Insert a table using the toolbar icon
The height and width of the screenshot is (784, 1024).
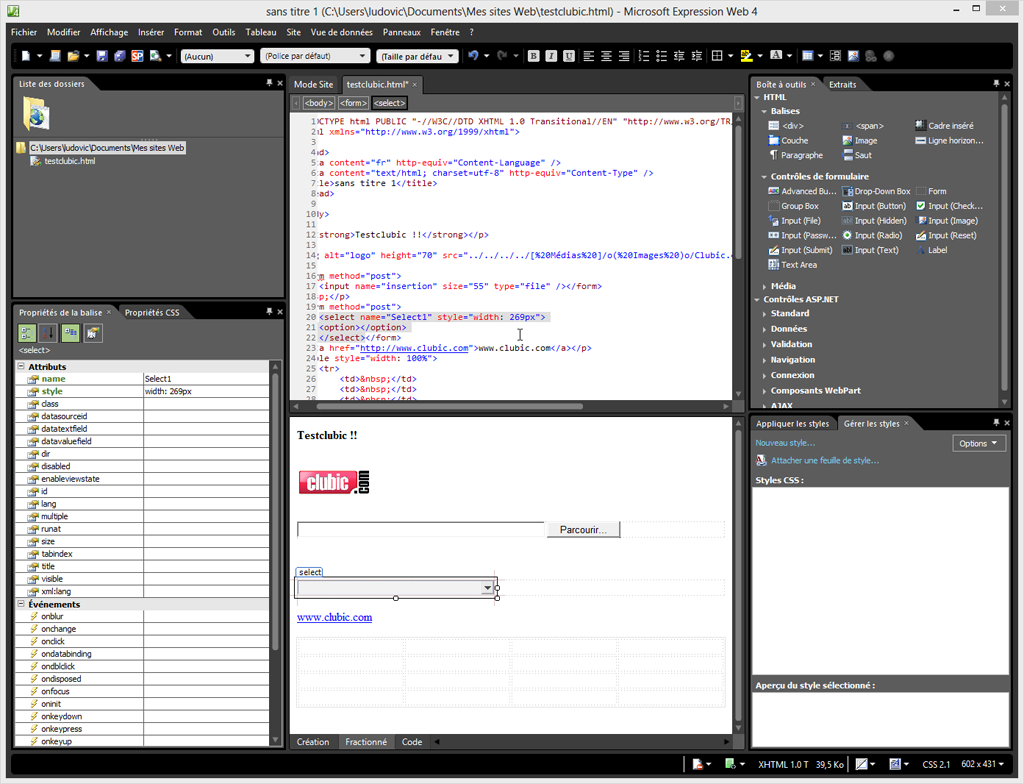(x=808, y=56)
